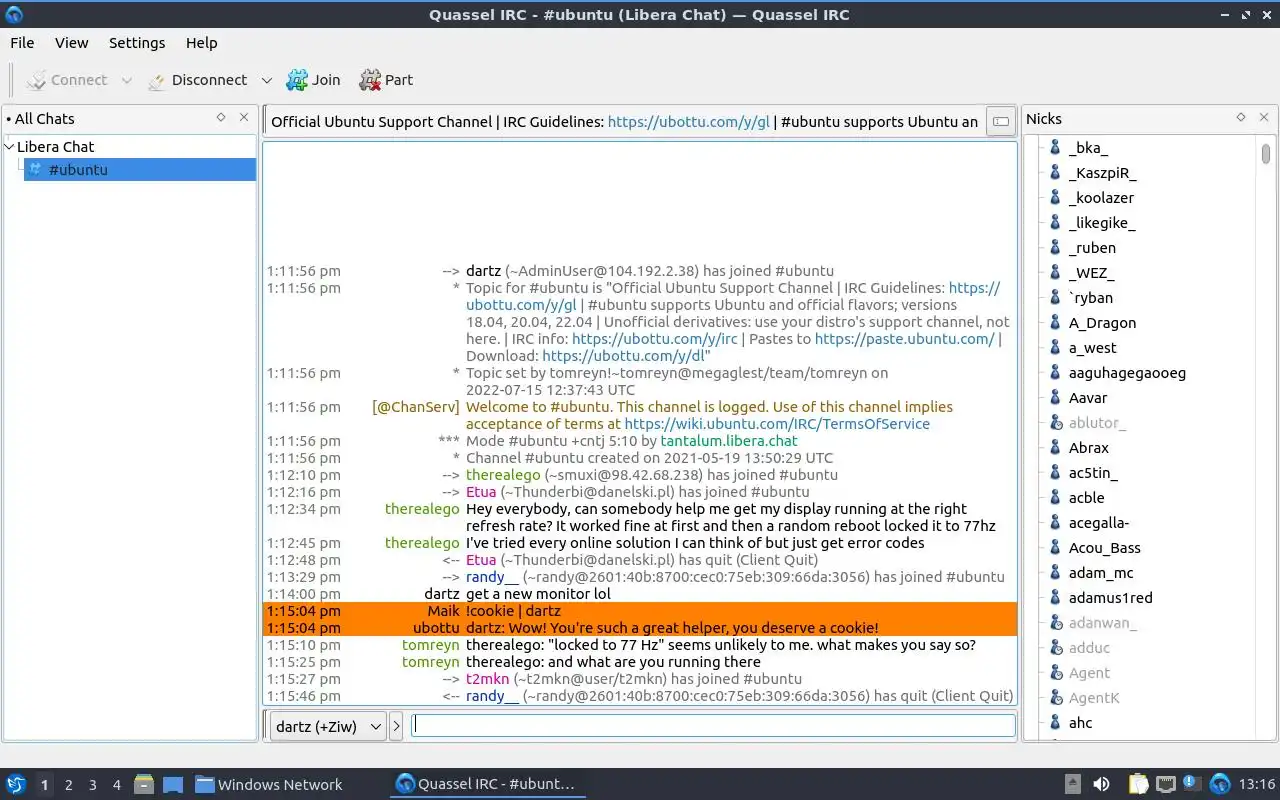Select nick `ryban in Nicks list
The image size is (1280, 800).
1091,298
